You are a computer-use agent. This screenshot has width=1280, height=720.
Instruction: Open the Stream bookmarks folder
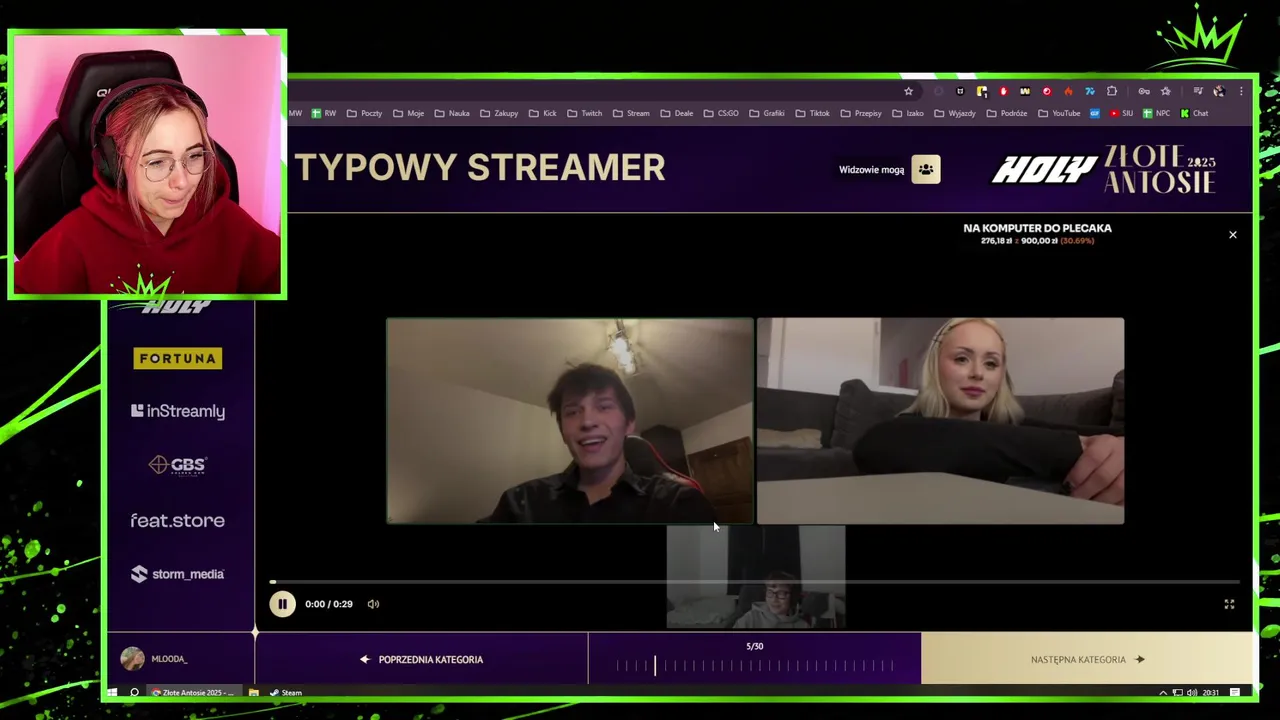pyautogui.click(x=631, y=113)
